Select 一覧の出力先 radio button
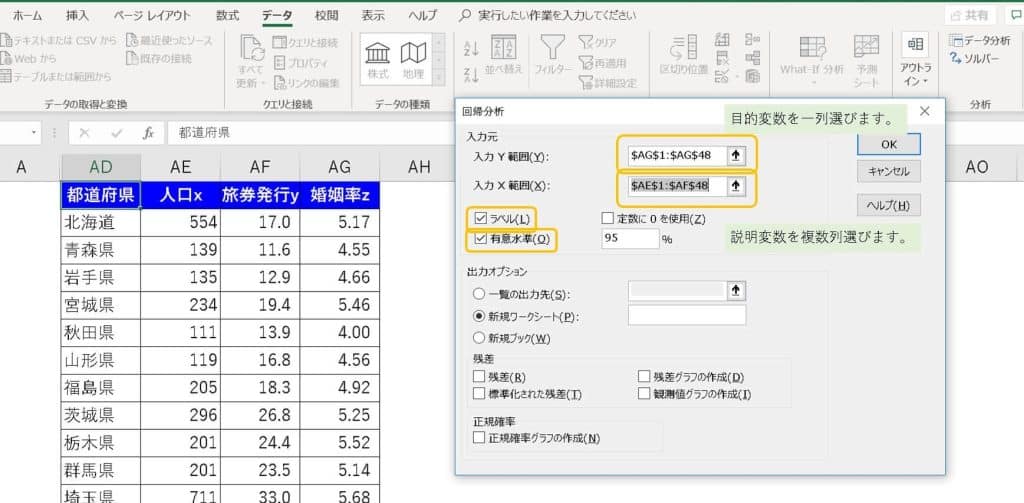This screenshot has height=503, width=1024. click(479, 294)
